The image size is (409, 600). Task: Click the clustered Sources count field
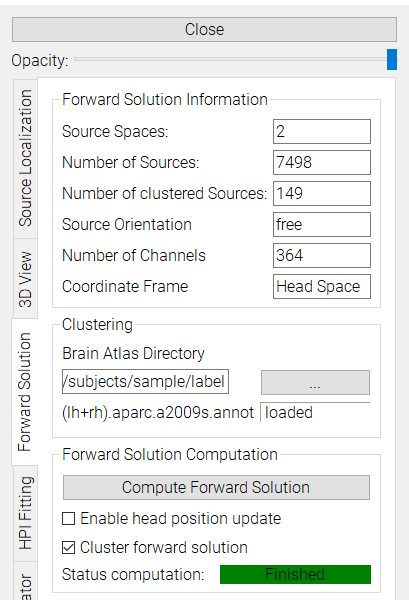[x=322, y=194]
